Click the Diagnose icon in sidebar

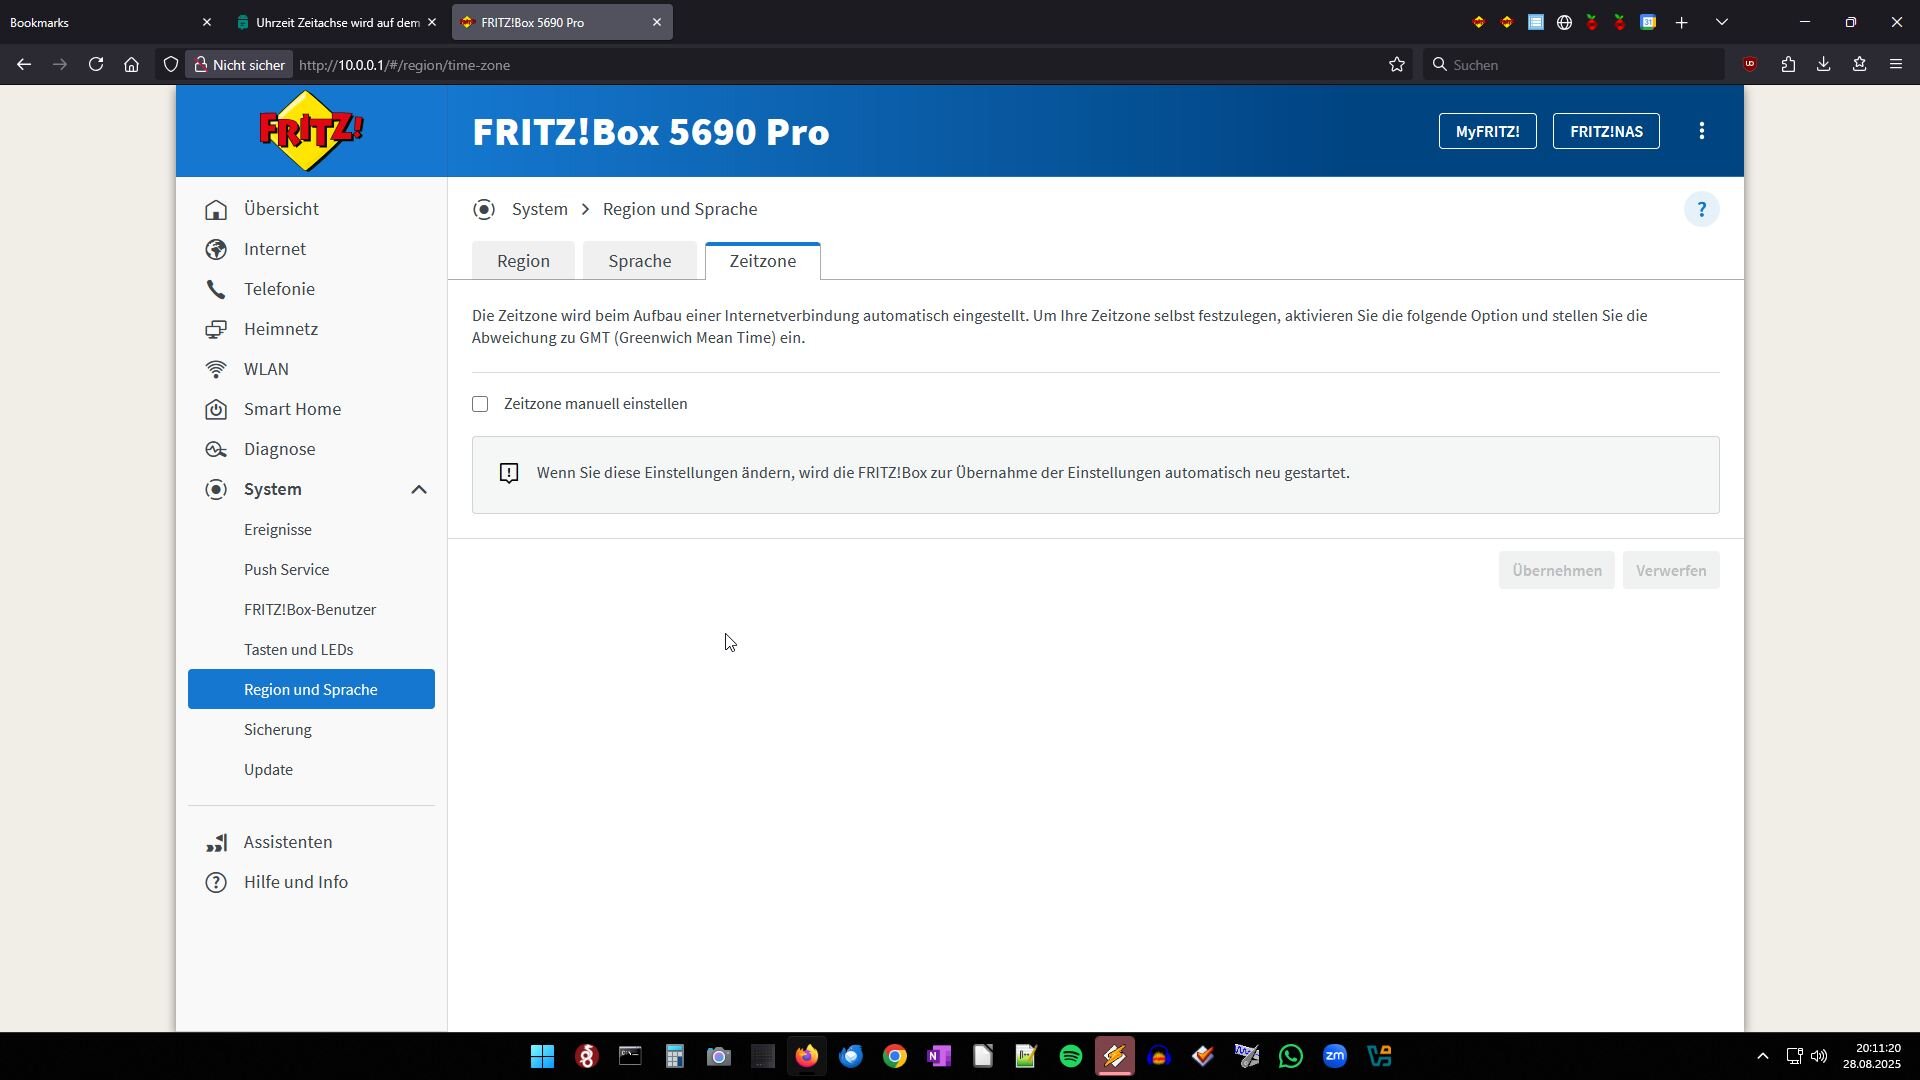216,450
